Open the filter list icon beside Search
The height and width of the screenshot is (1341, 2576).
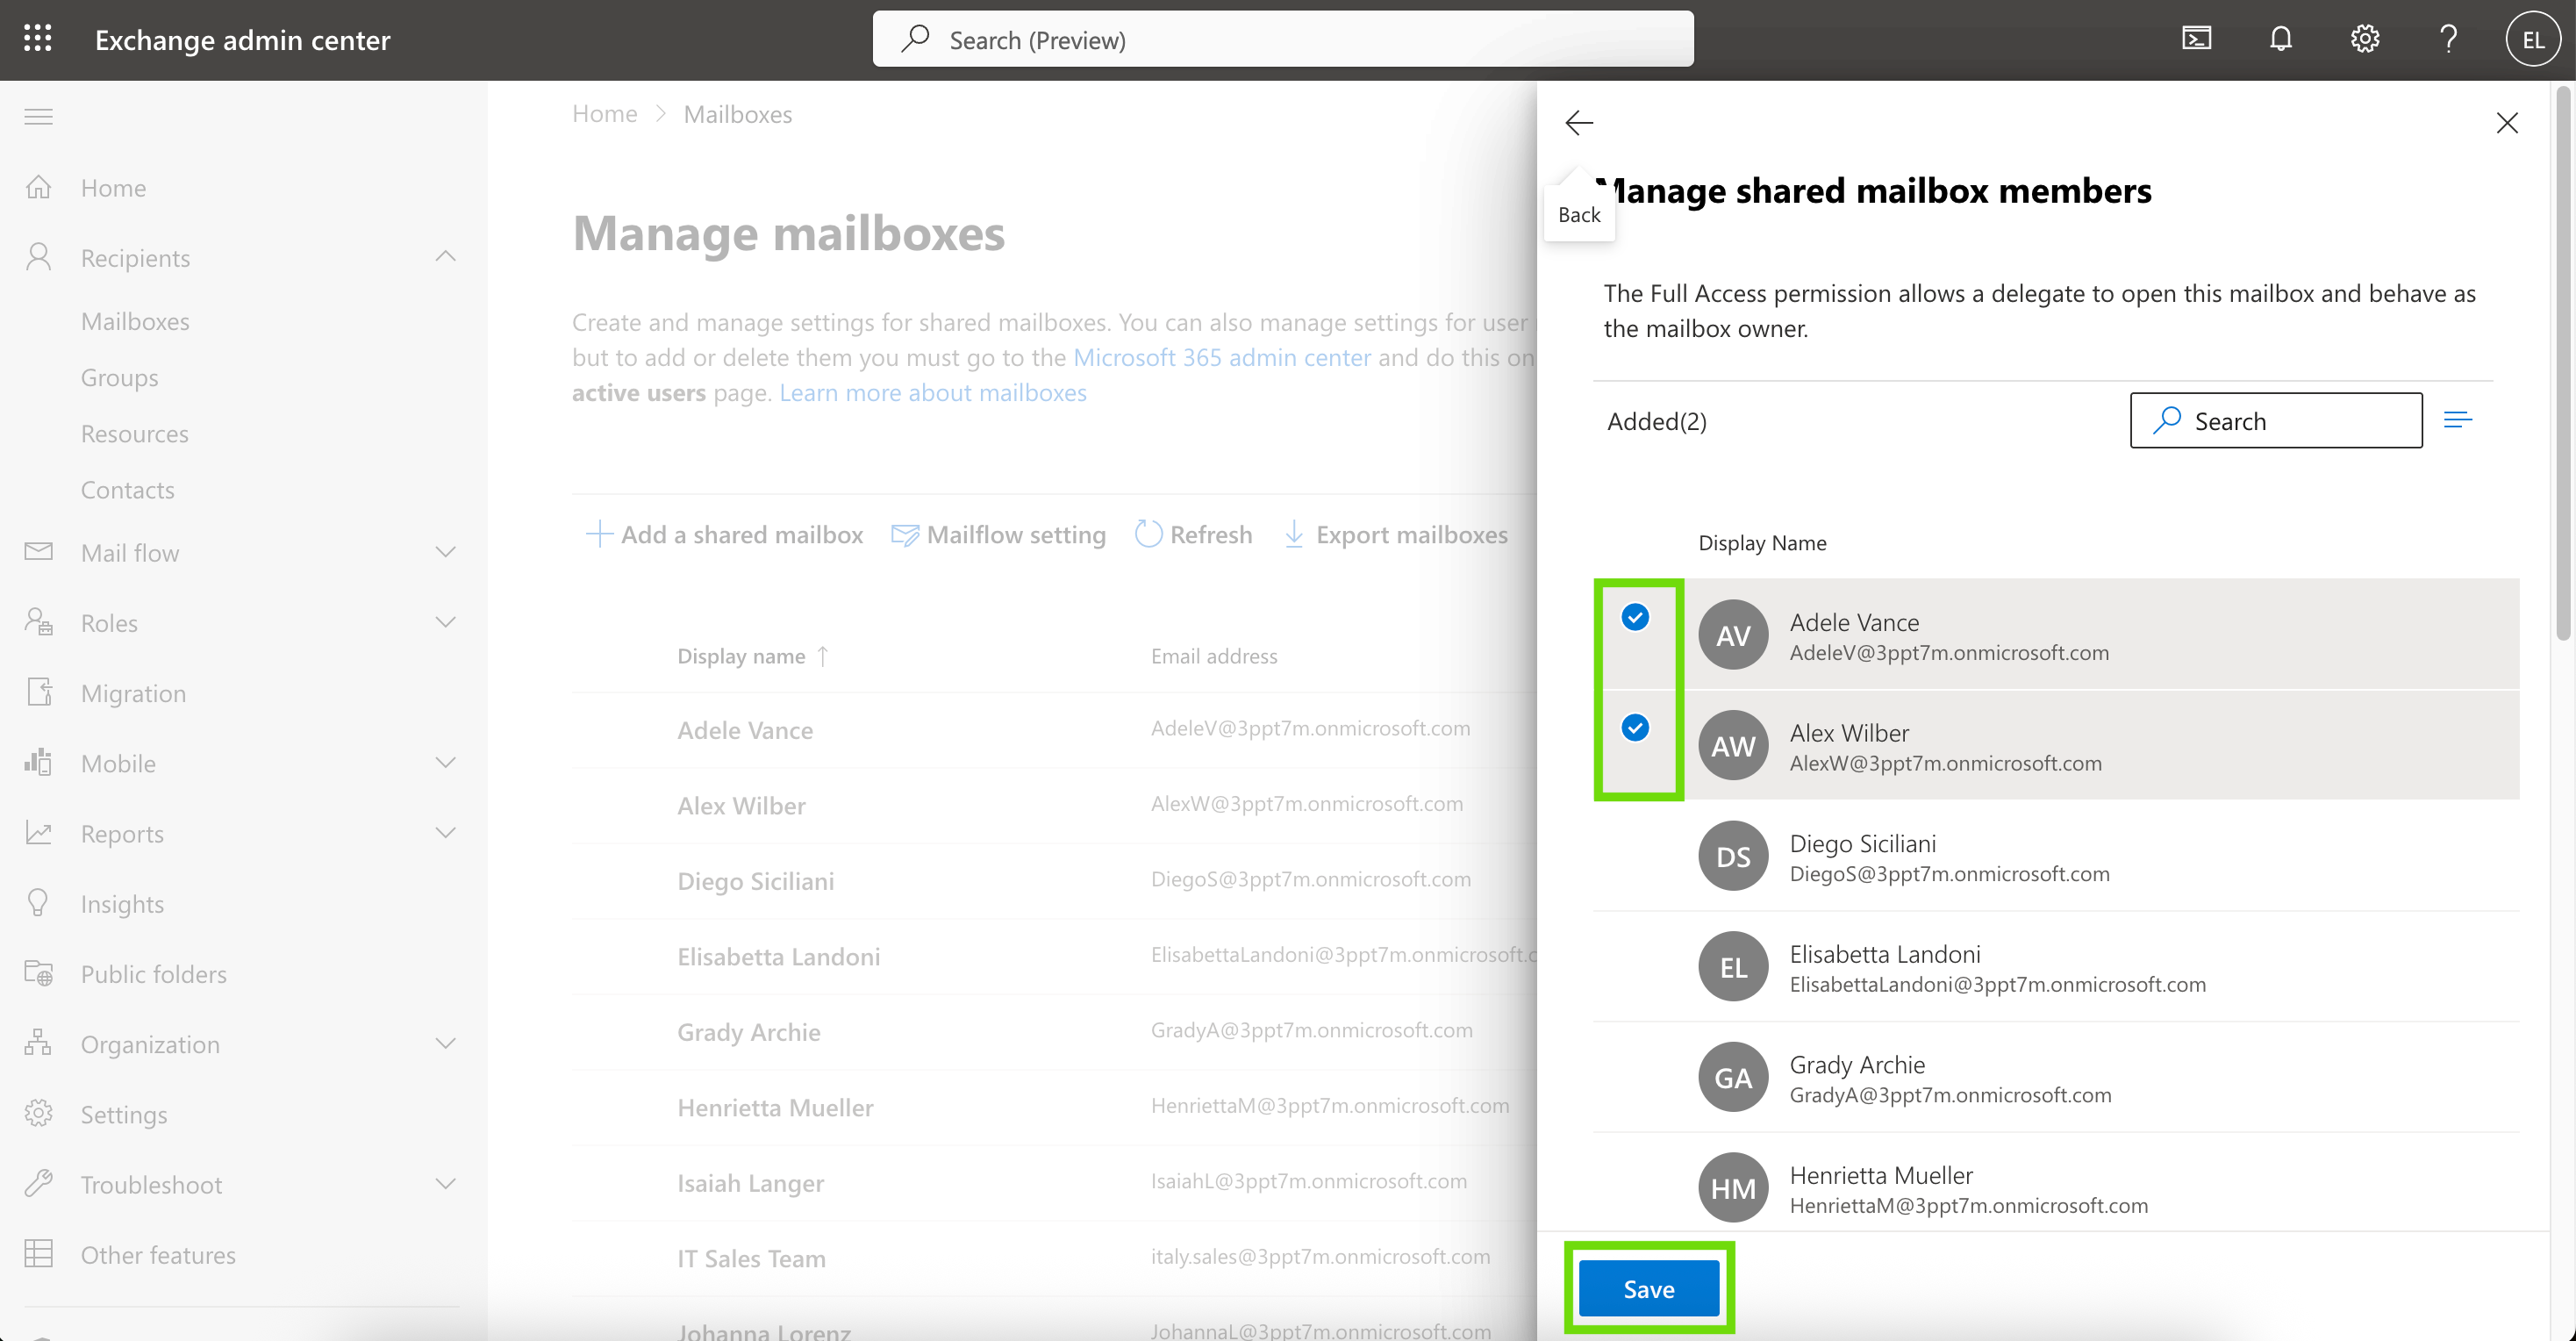2458,420
